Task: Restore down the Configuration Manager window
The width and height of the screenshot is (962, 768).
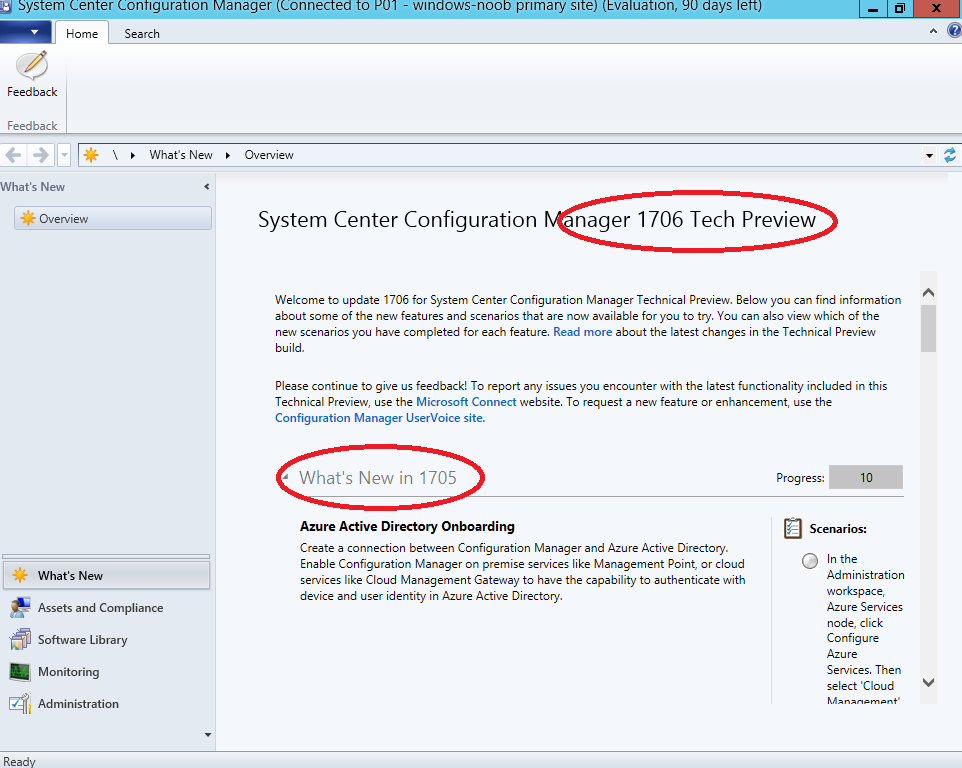Action: coord(900,9)
